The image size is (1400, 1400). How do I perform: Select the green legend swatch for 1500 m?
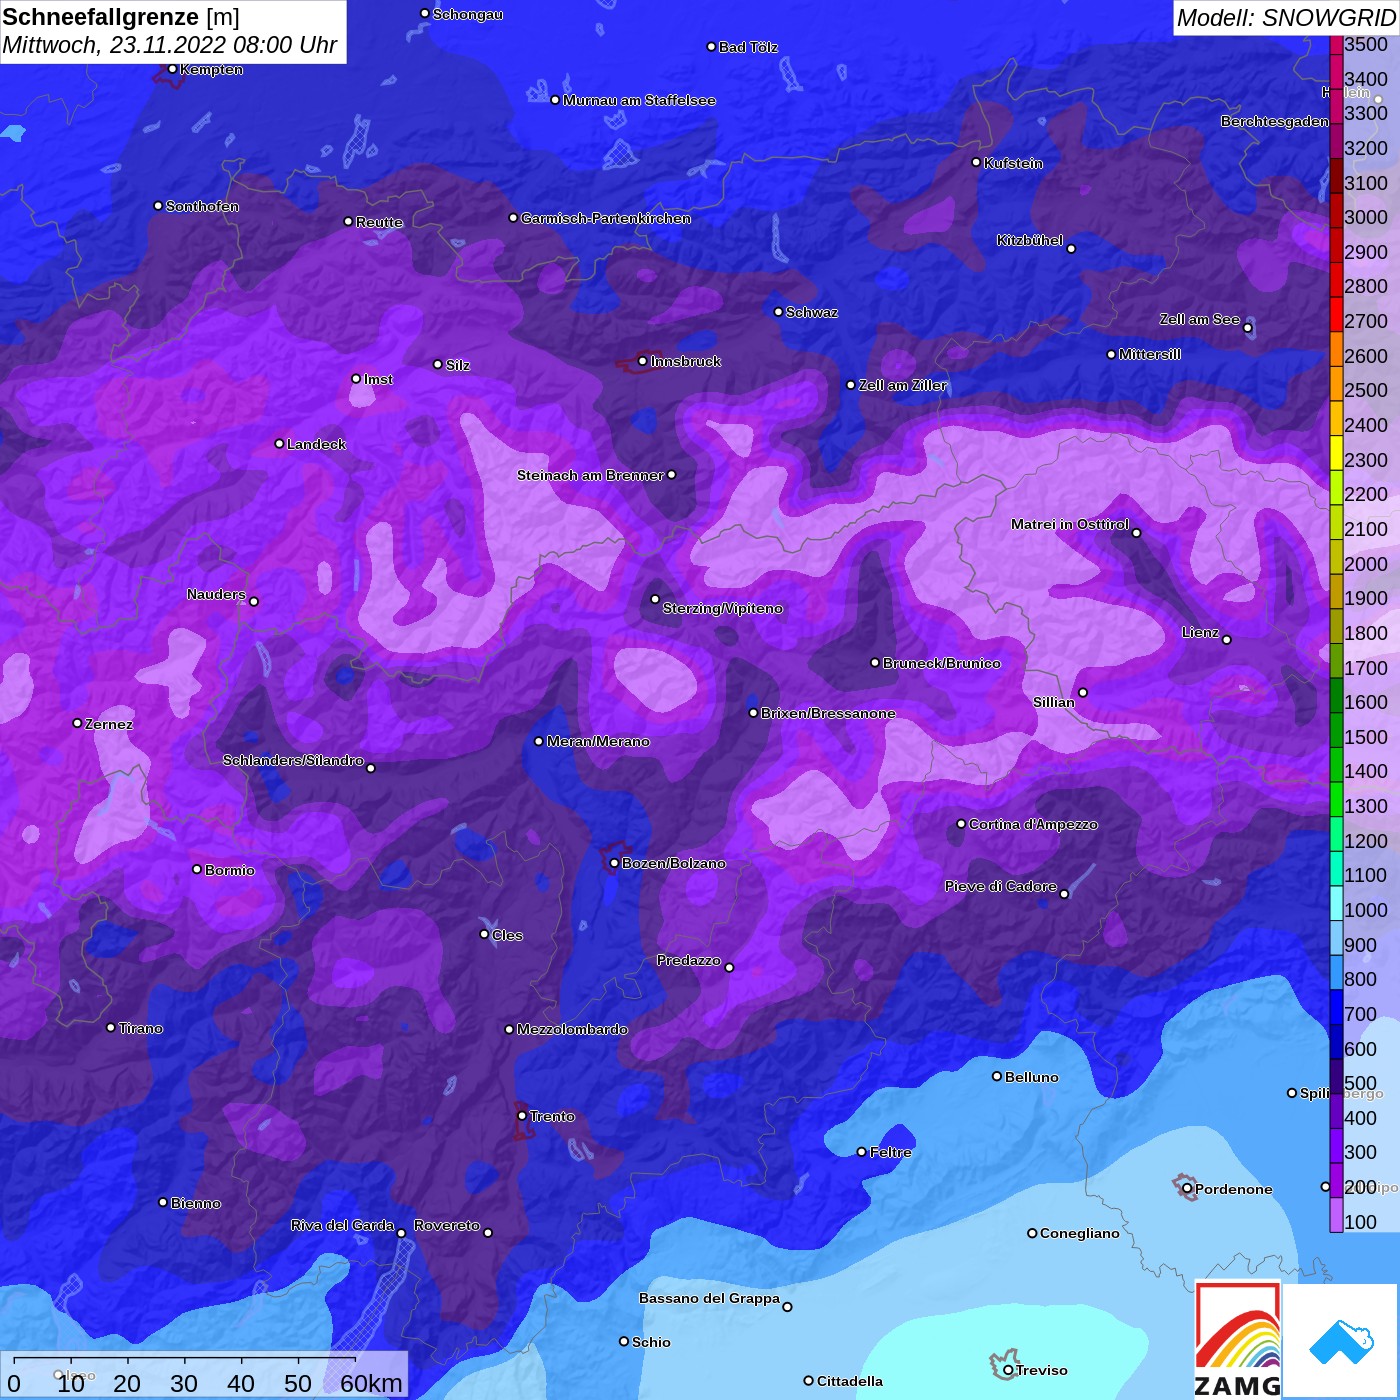pyautogui.click(x=1336, y=730)
